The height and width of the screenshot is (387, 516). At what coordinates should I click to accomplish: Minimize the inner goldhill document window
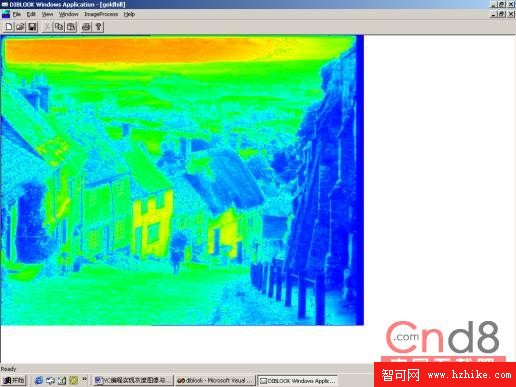click(494, 14)
